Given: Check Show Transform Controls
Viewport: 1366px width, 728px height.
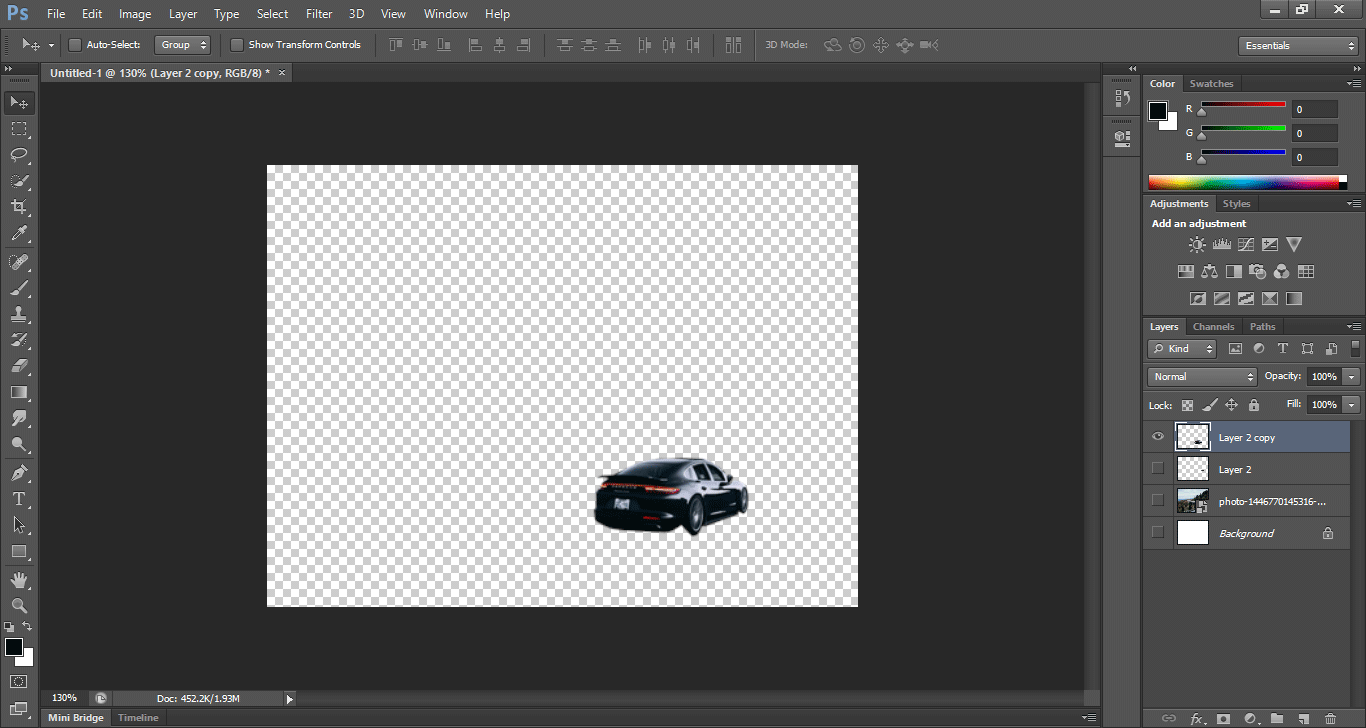Looking at the screenshot, I should [x=237, y=45].
